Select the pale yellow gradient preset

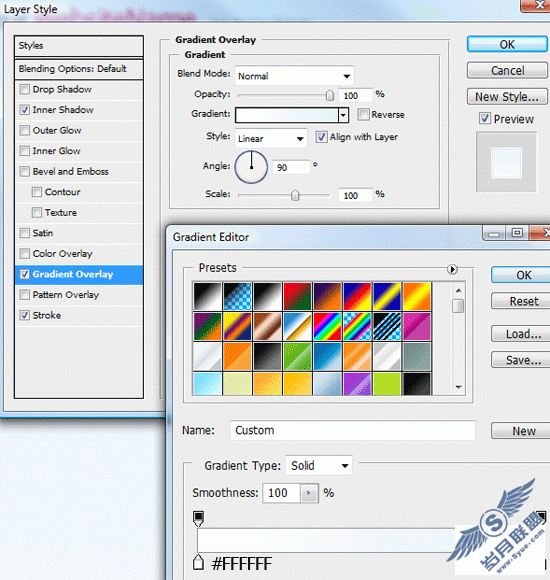pyautogui.click(x=237, y=384)
